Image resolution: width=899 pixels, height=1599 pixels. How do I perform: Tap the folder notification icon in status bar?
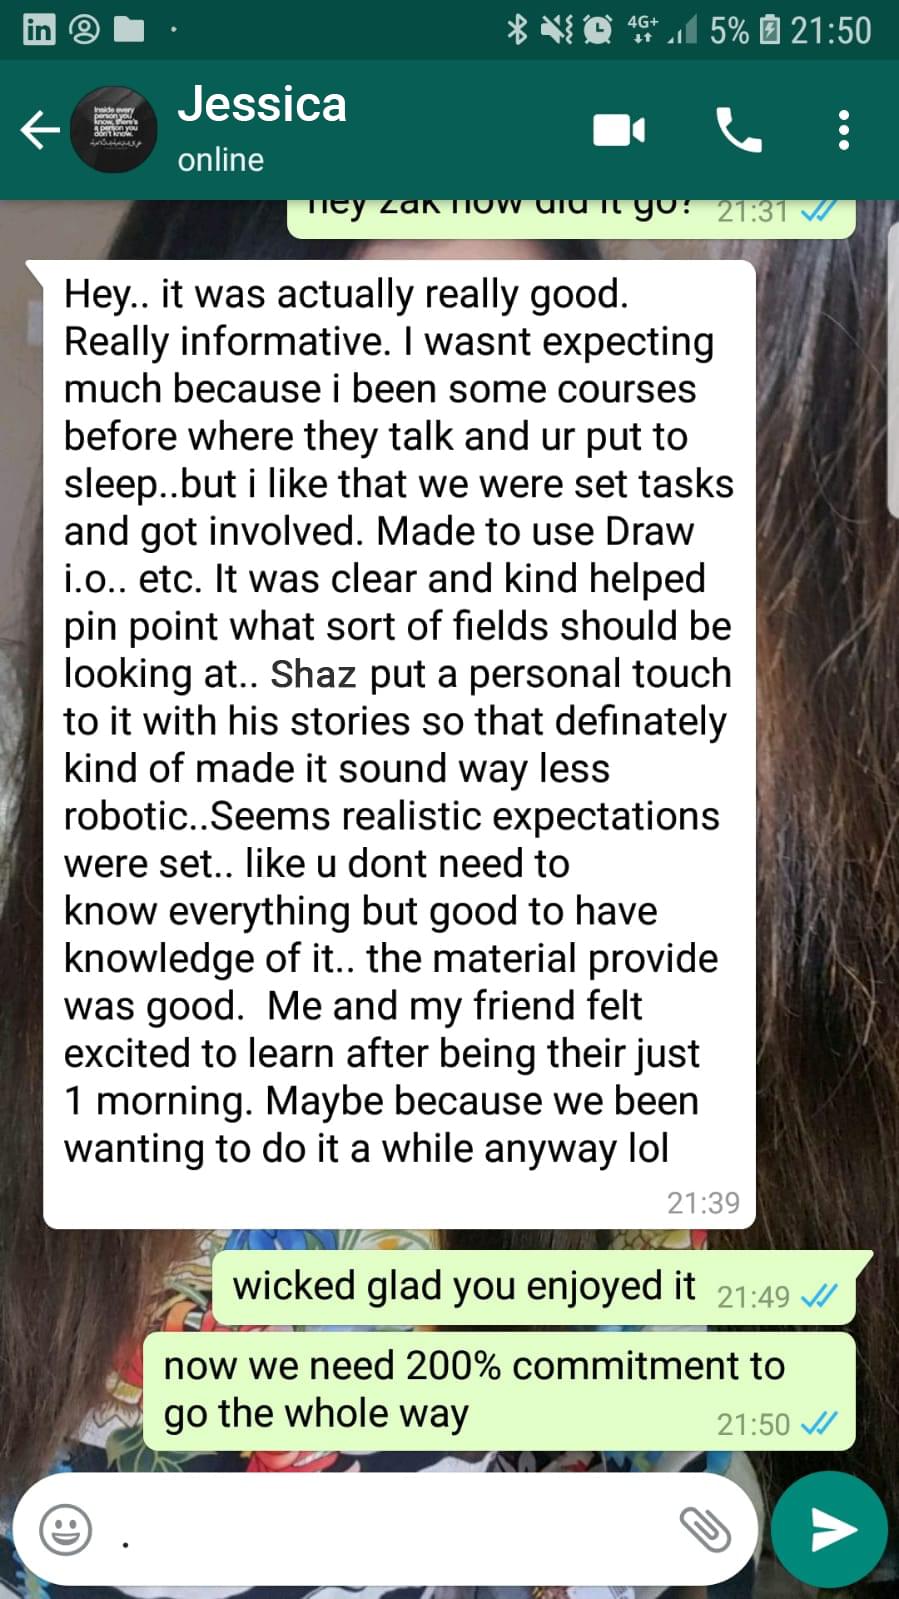[129, 30]
